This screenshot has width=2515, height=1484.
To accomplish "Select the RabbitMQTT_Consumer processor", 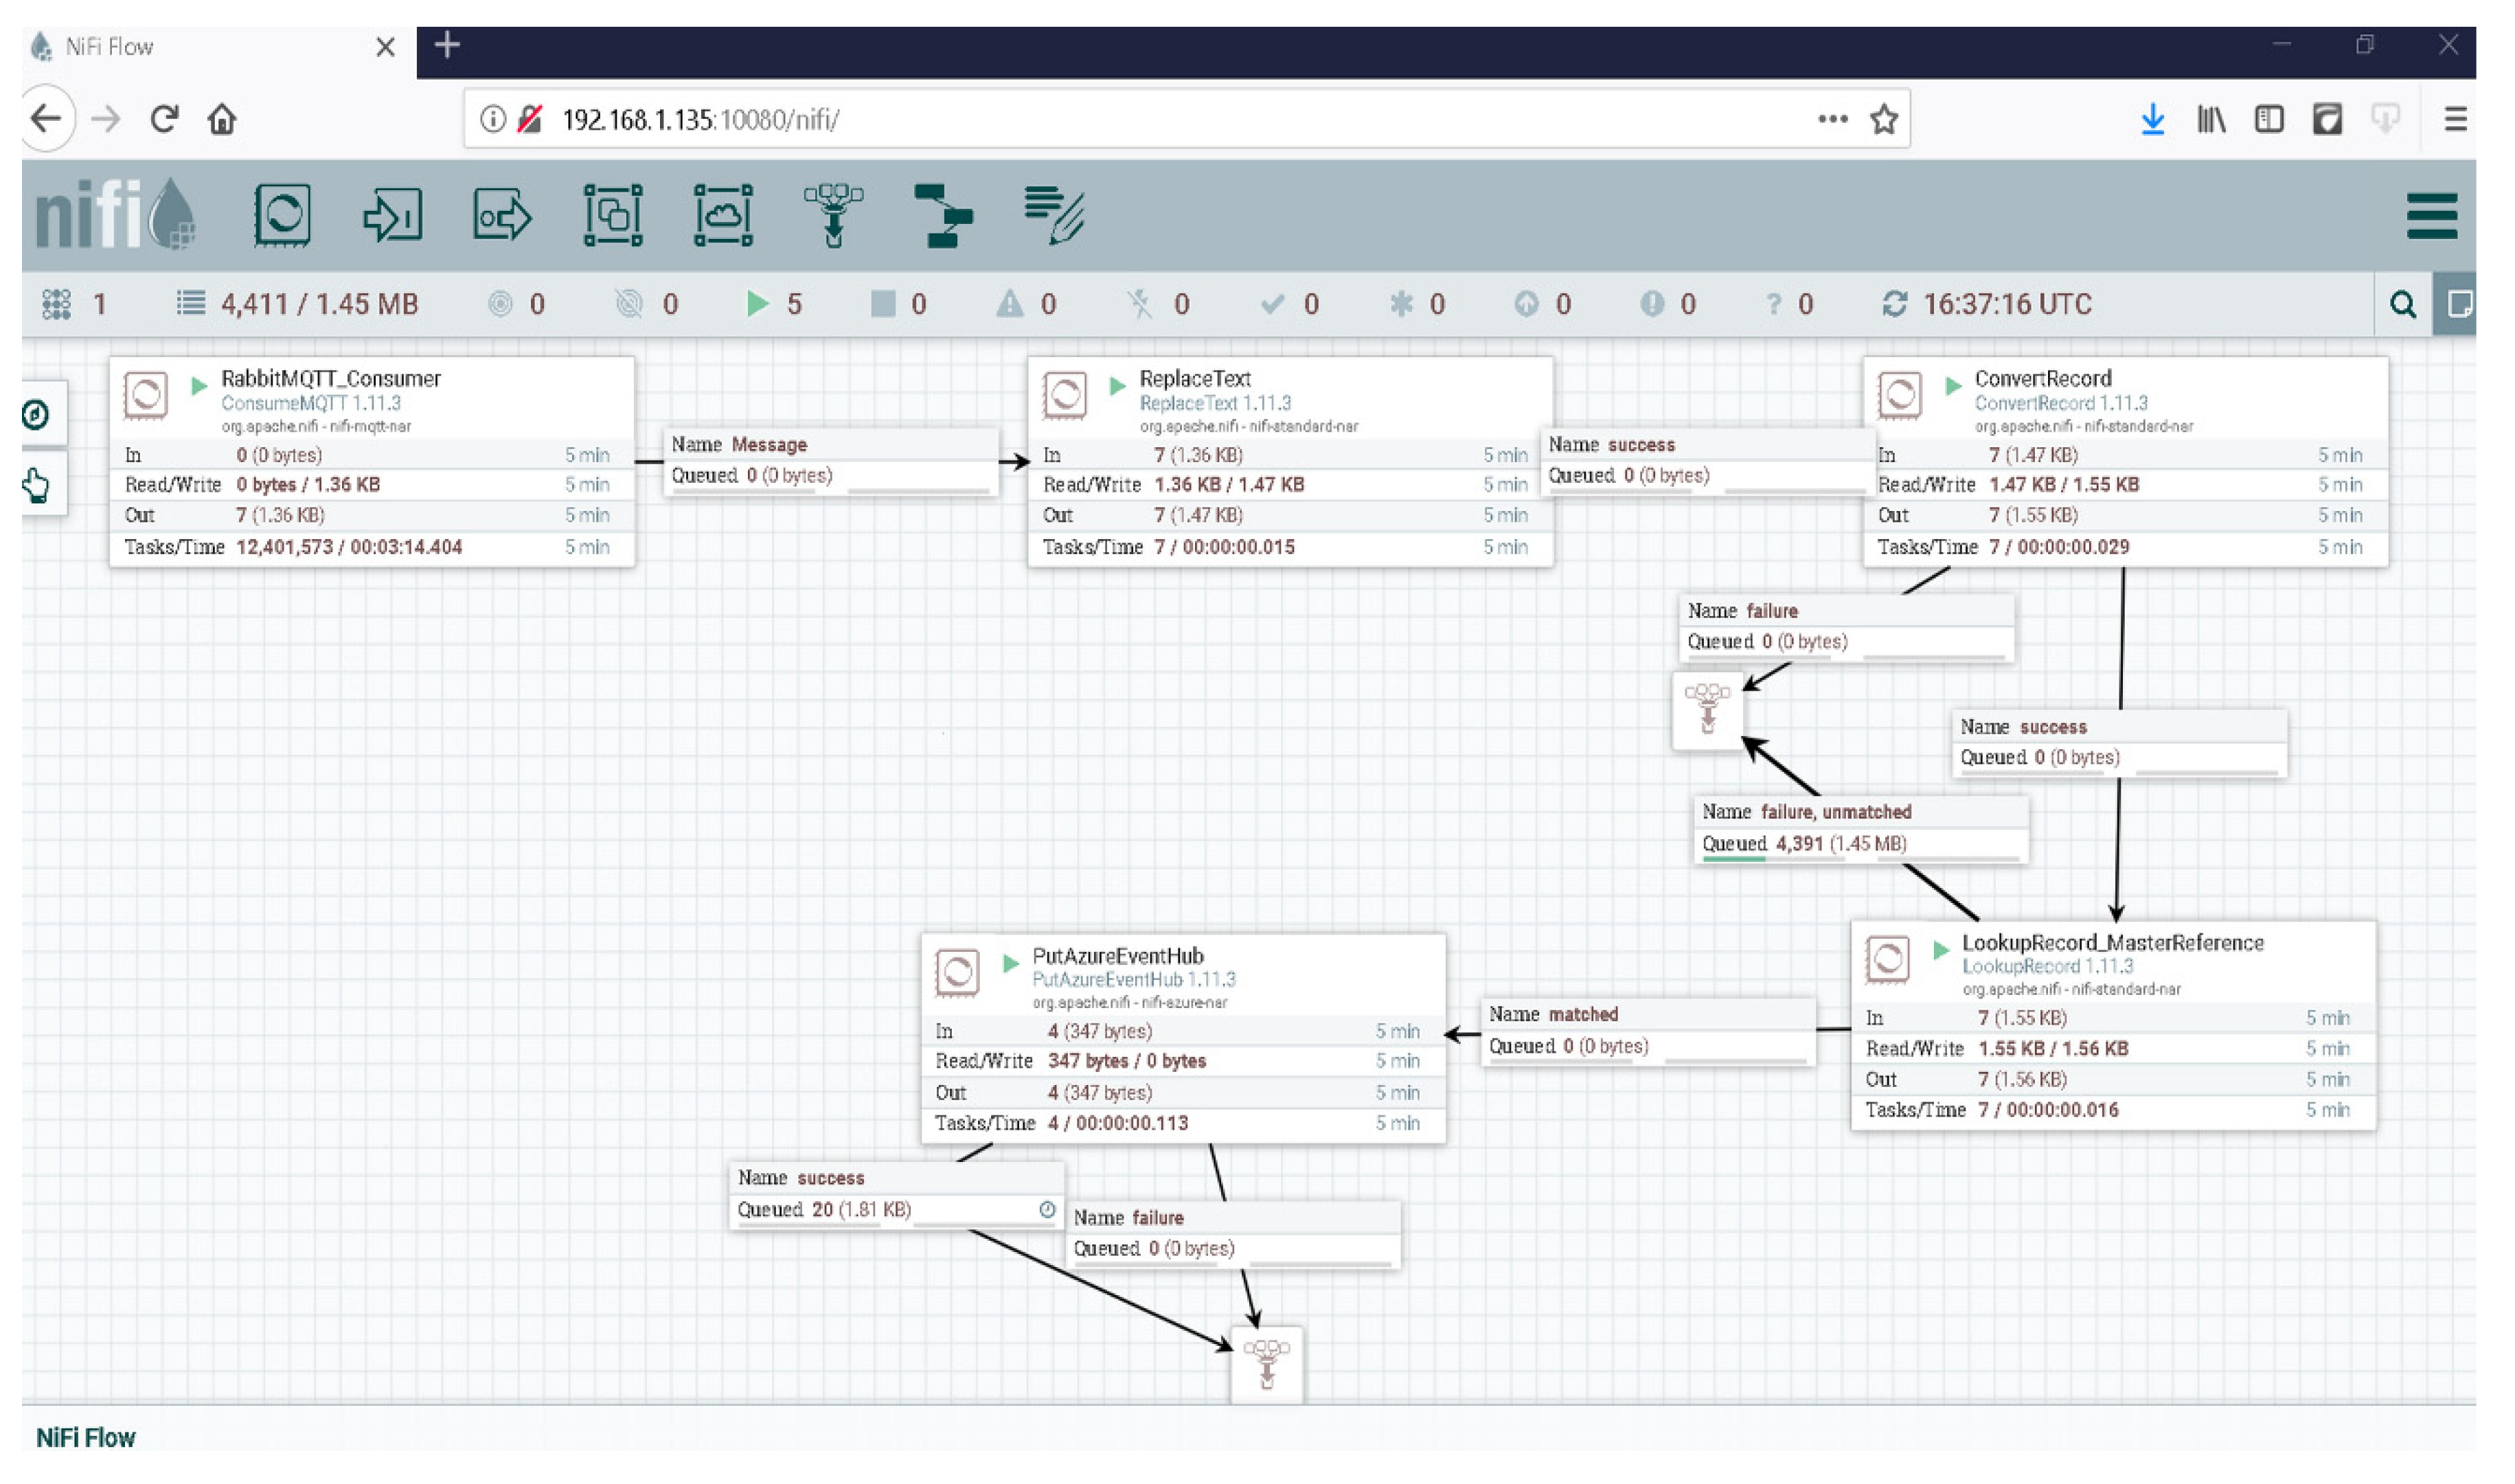I will coord(372,462).
